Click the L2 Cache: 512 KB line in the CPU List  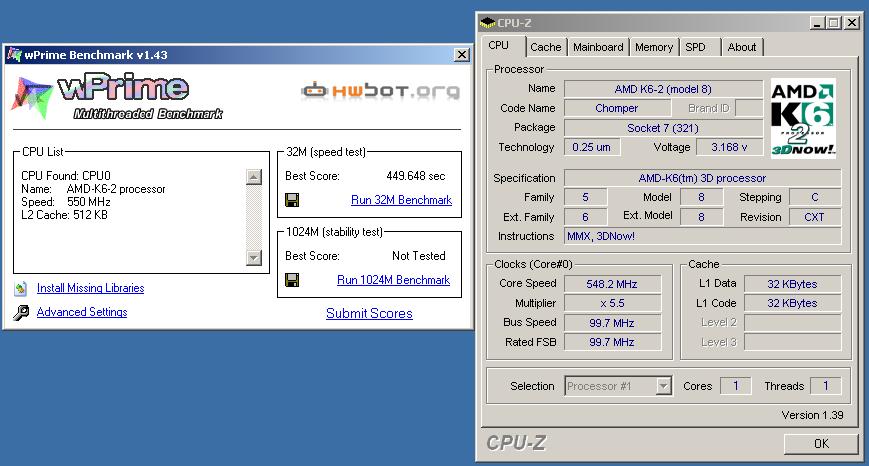pos(64,215)
